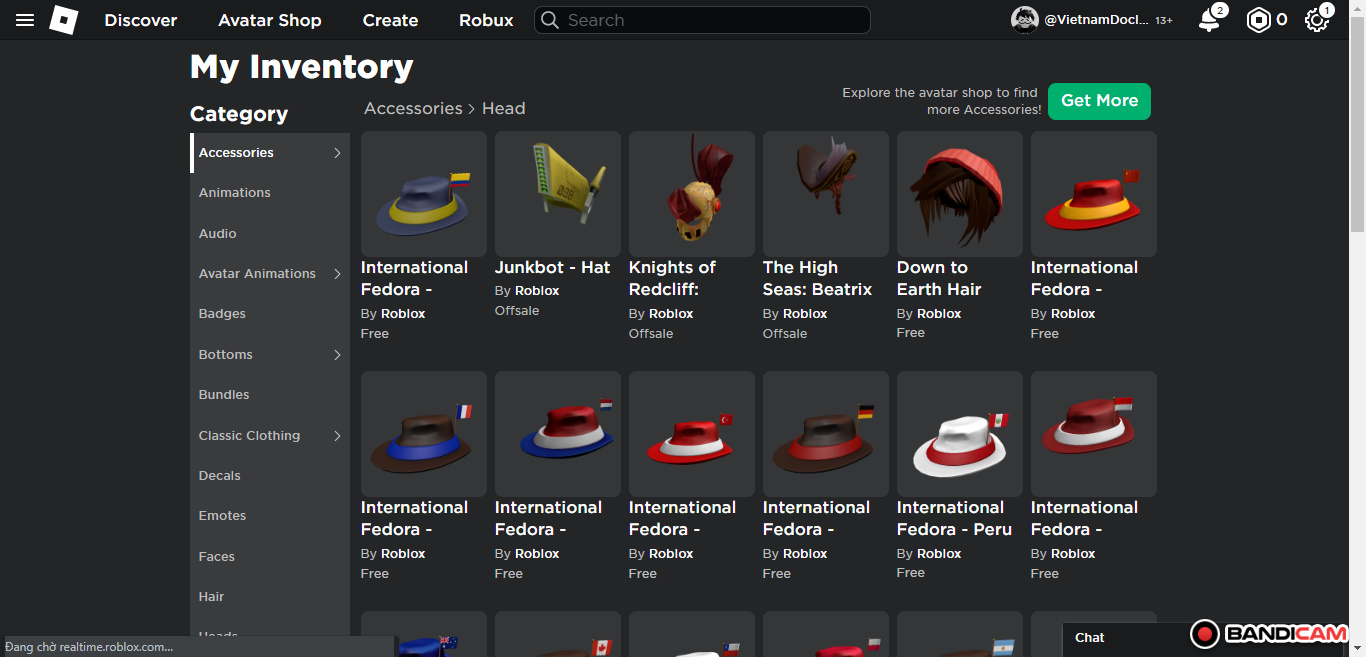Open the Junkbot - Hat item link
Viewport: 1366px width, 657px height.
[x=552, y=268]
